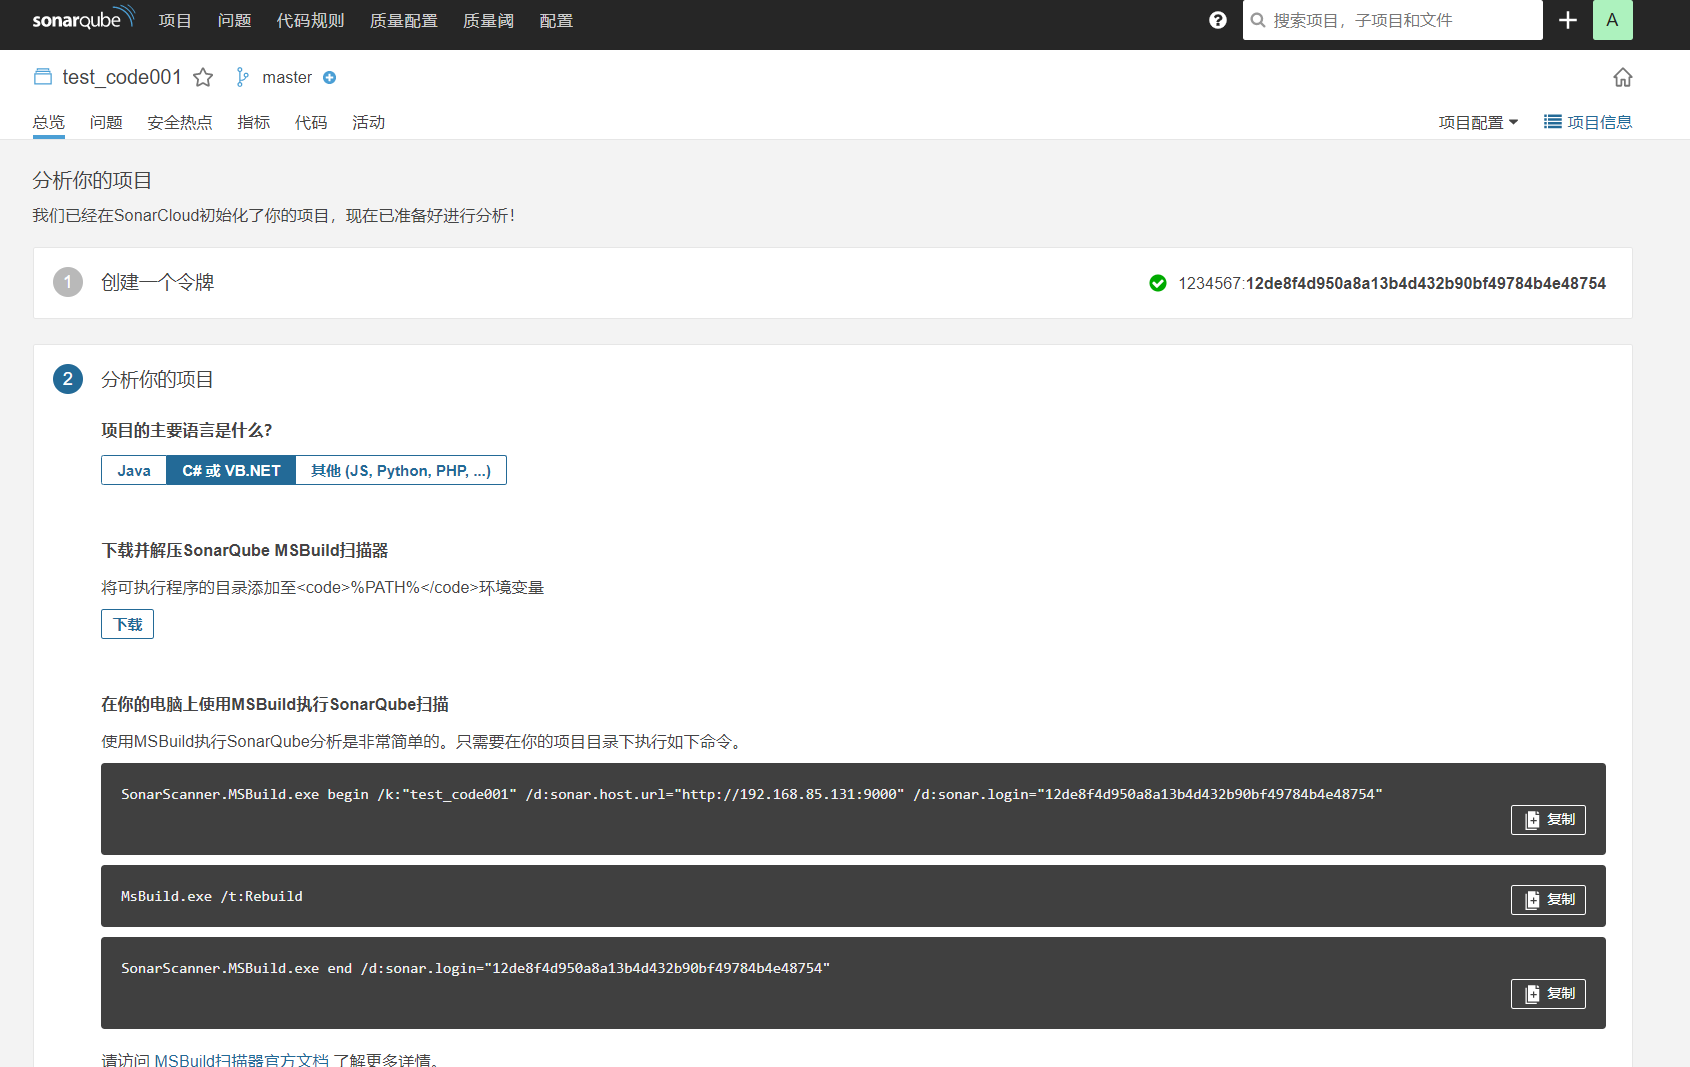Image resolution: width=1690 pixels, height=1067 pixels.
Task: Copy the MsBuild.exe /t:Rebuild command
Action: (1548, 900)
